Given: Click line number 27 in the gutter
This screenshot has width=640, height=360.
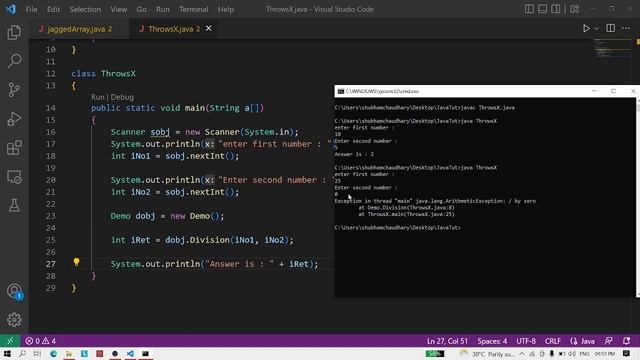Looking at the screenshot, I should point(51,264).
